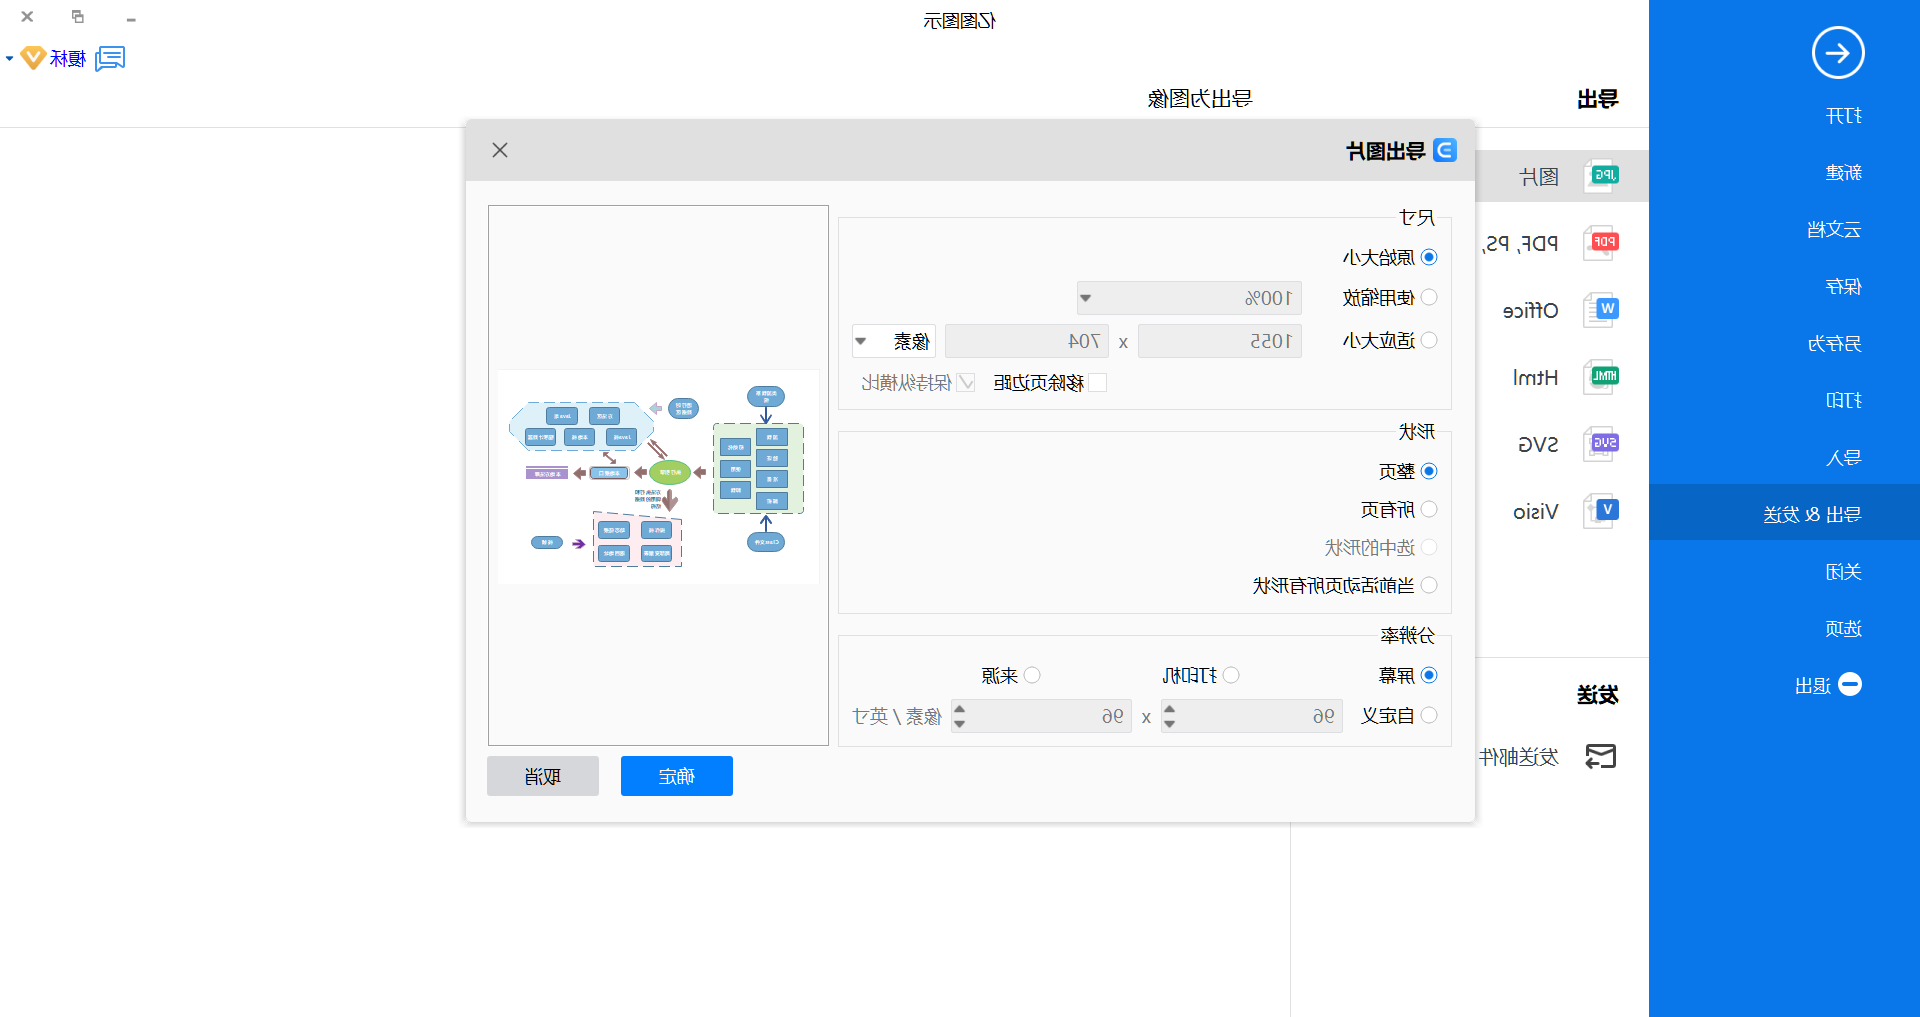This screenshot has height=1017, width=1920.
Task: Select the Office Word export icon
Action: coord(1601,310)
